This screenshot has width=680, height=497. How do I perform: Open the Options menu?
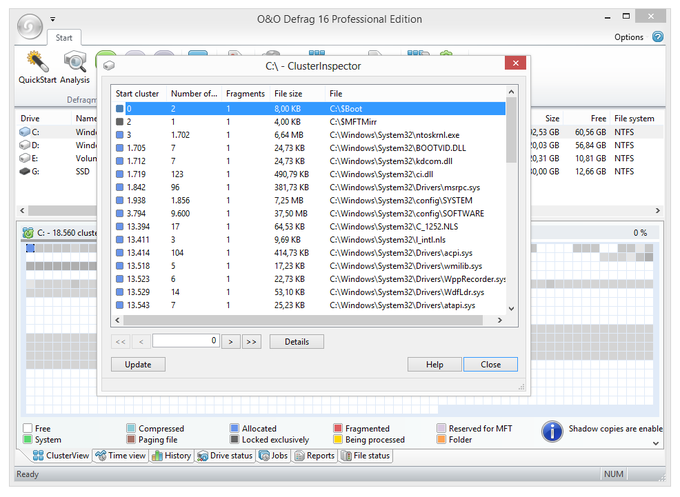point(628,37)
